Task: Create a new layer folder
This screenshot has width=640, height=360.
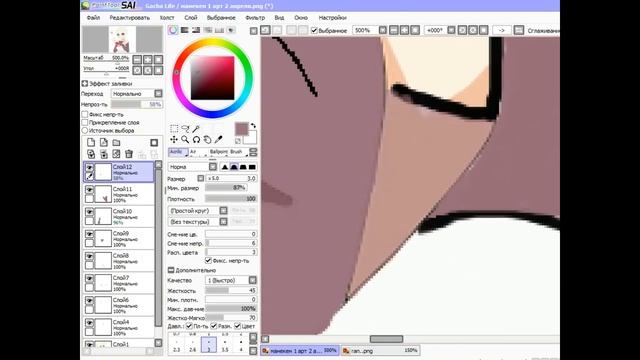Action: point(116,142)
